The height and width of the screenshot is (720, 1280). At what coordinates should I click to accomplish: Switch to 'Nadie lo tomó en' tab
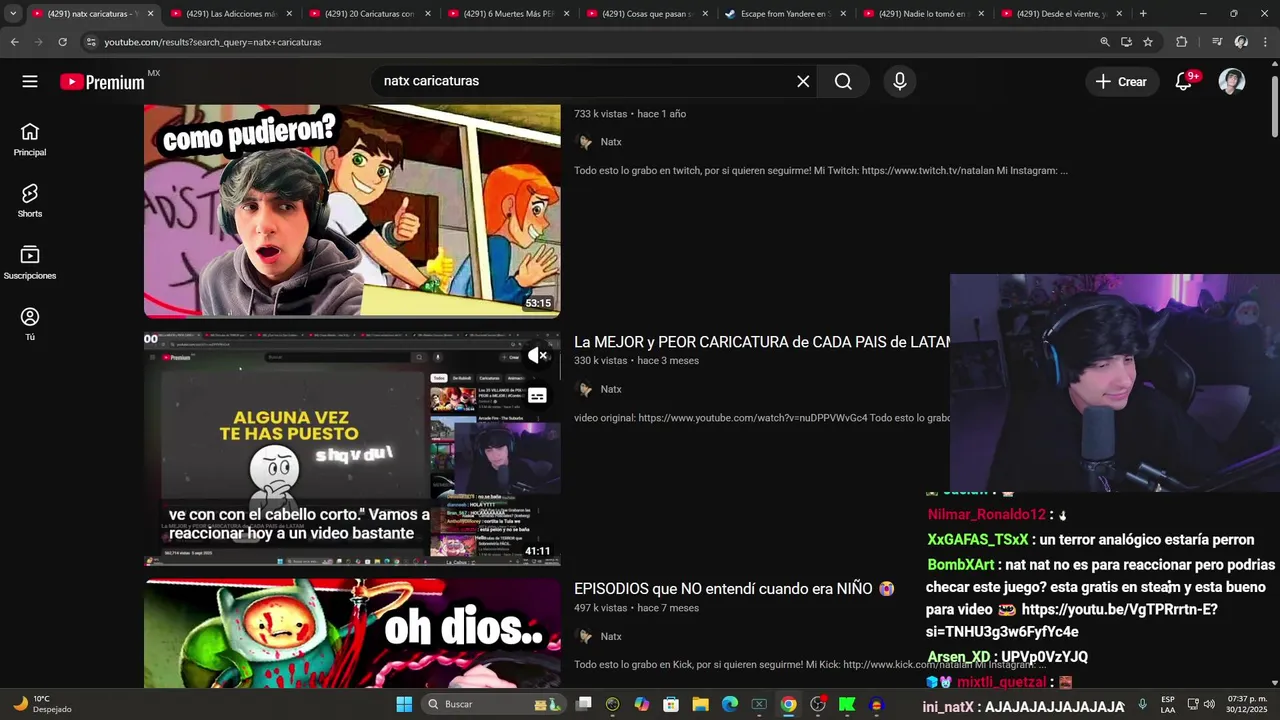tap(924, 14)
